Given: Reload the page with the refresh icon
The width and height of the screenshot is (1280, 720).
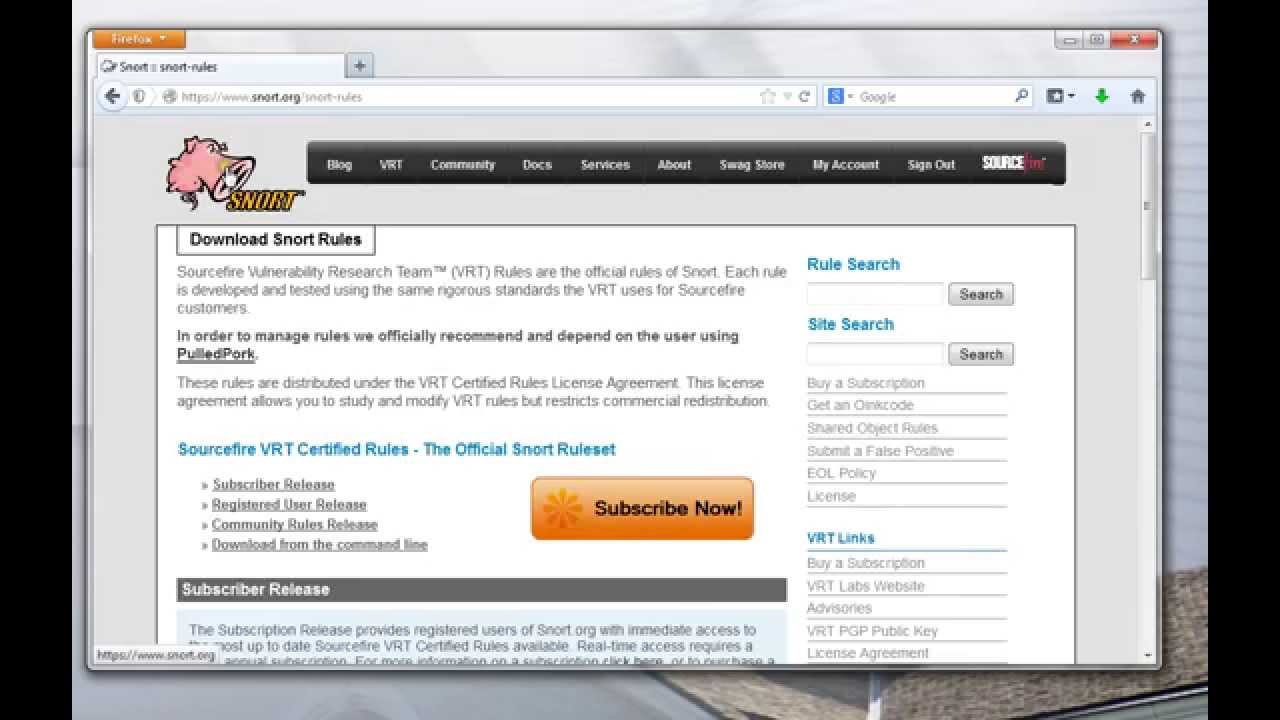Looking at the screenshot, I should (x=804, y=97).
